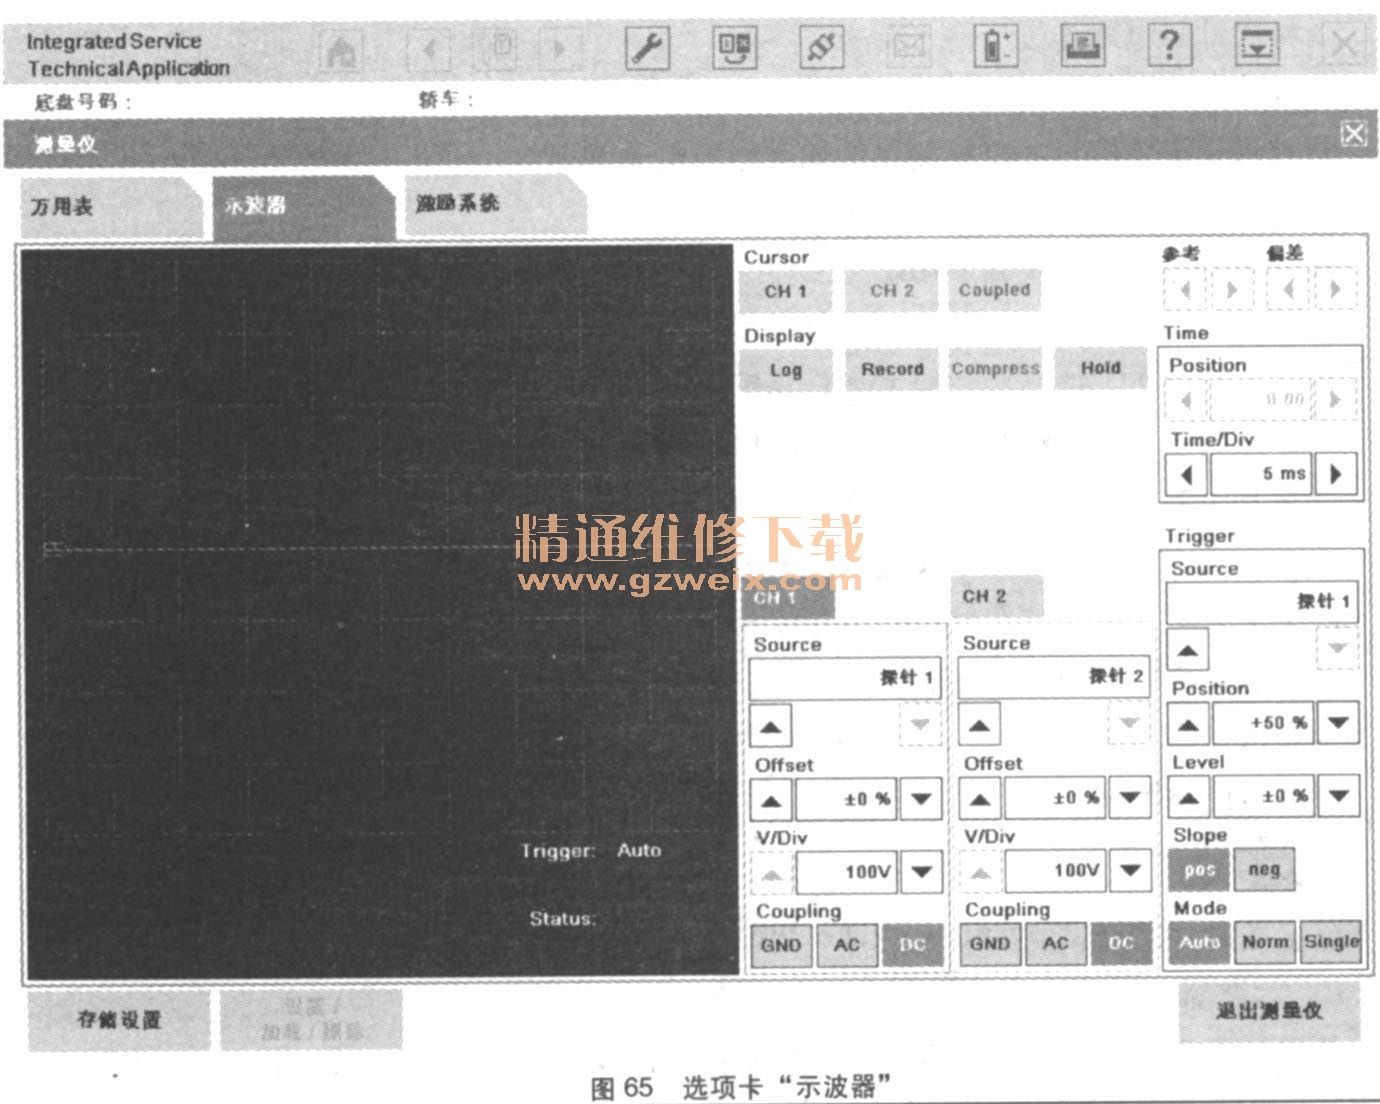Open help with the question mark icon
The height and width of the screenshot is (1104, 1380).
point(1170,46)
